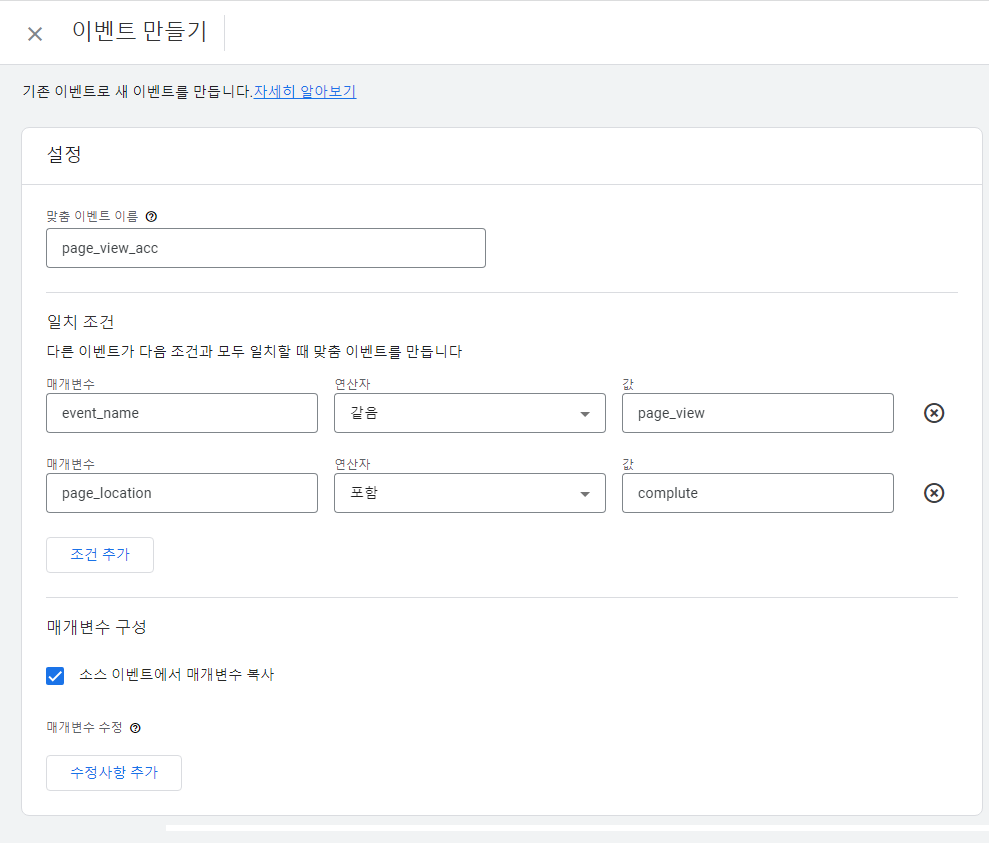Click the arrow in the 포함 dropdown

tap(585, 494)
